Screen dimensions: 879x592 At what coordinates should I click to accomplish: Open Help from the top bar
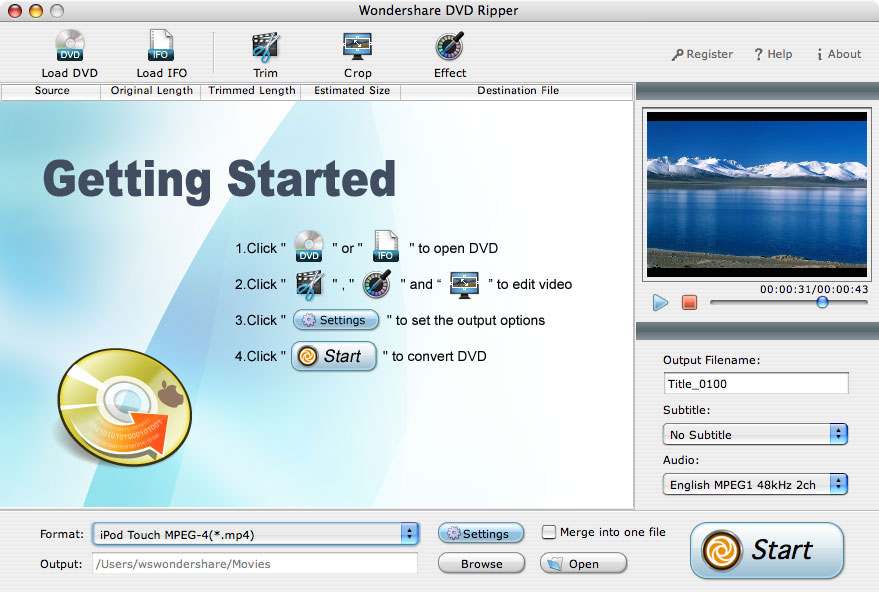773,54
